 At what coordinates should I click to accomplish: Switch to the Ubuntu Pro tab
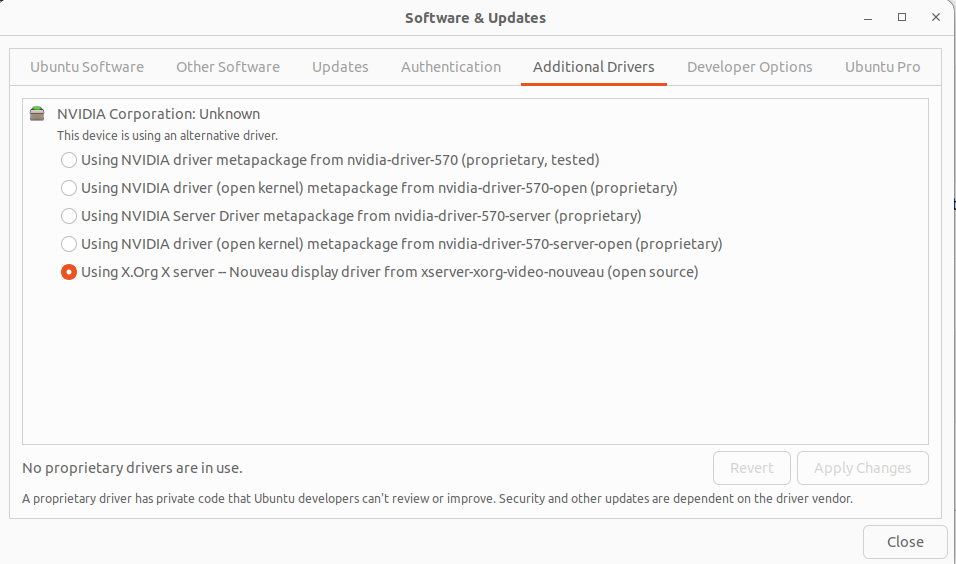[883, 67]
